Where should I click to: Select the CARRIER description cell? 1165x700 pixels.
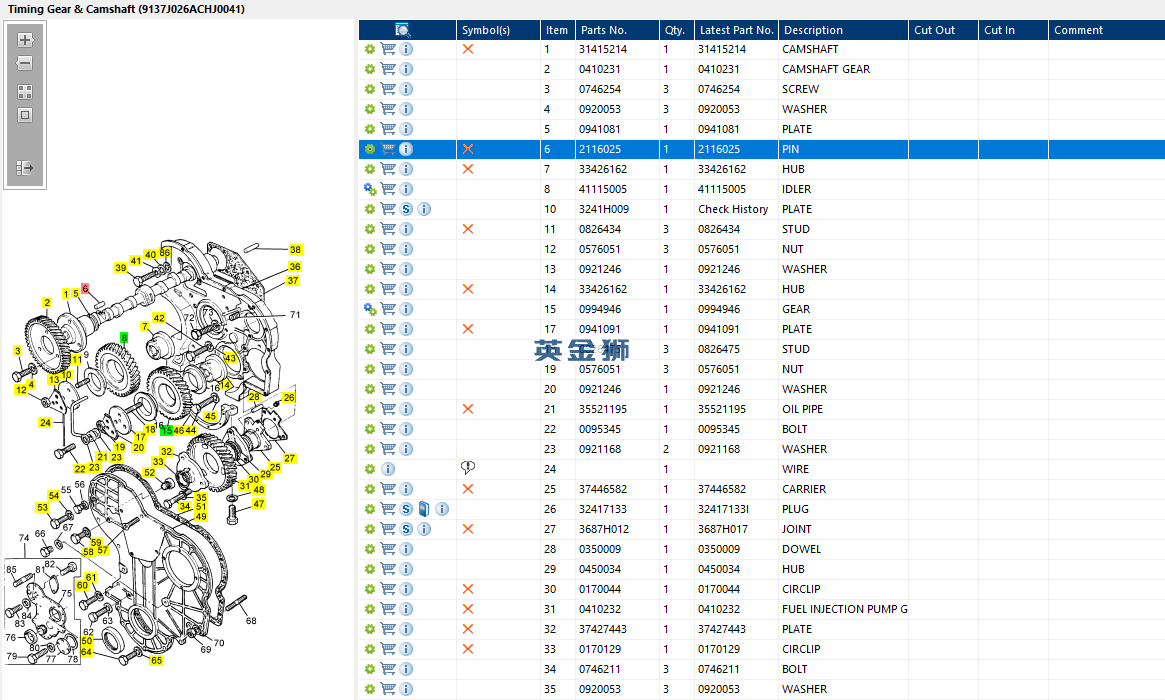tap(804, 489)
